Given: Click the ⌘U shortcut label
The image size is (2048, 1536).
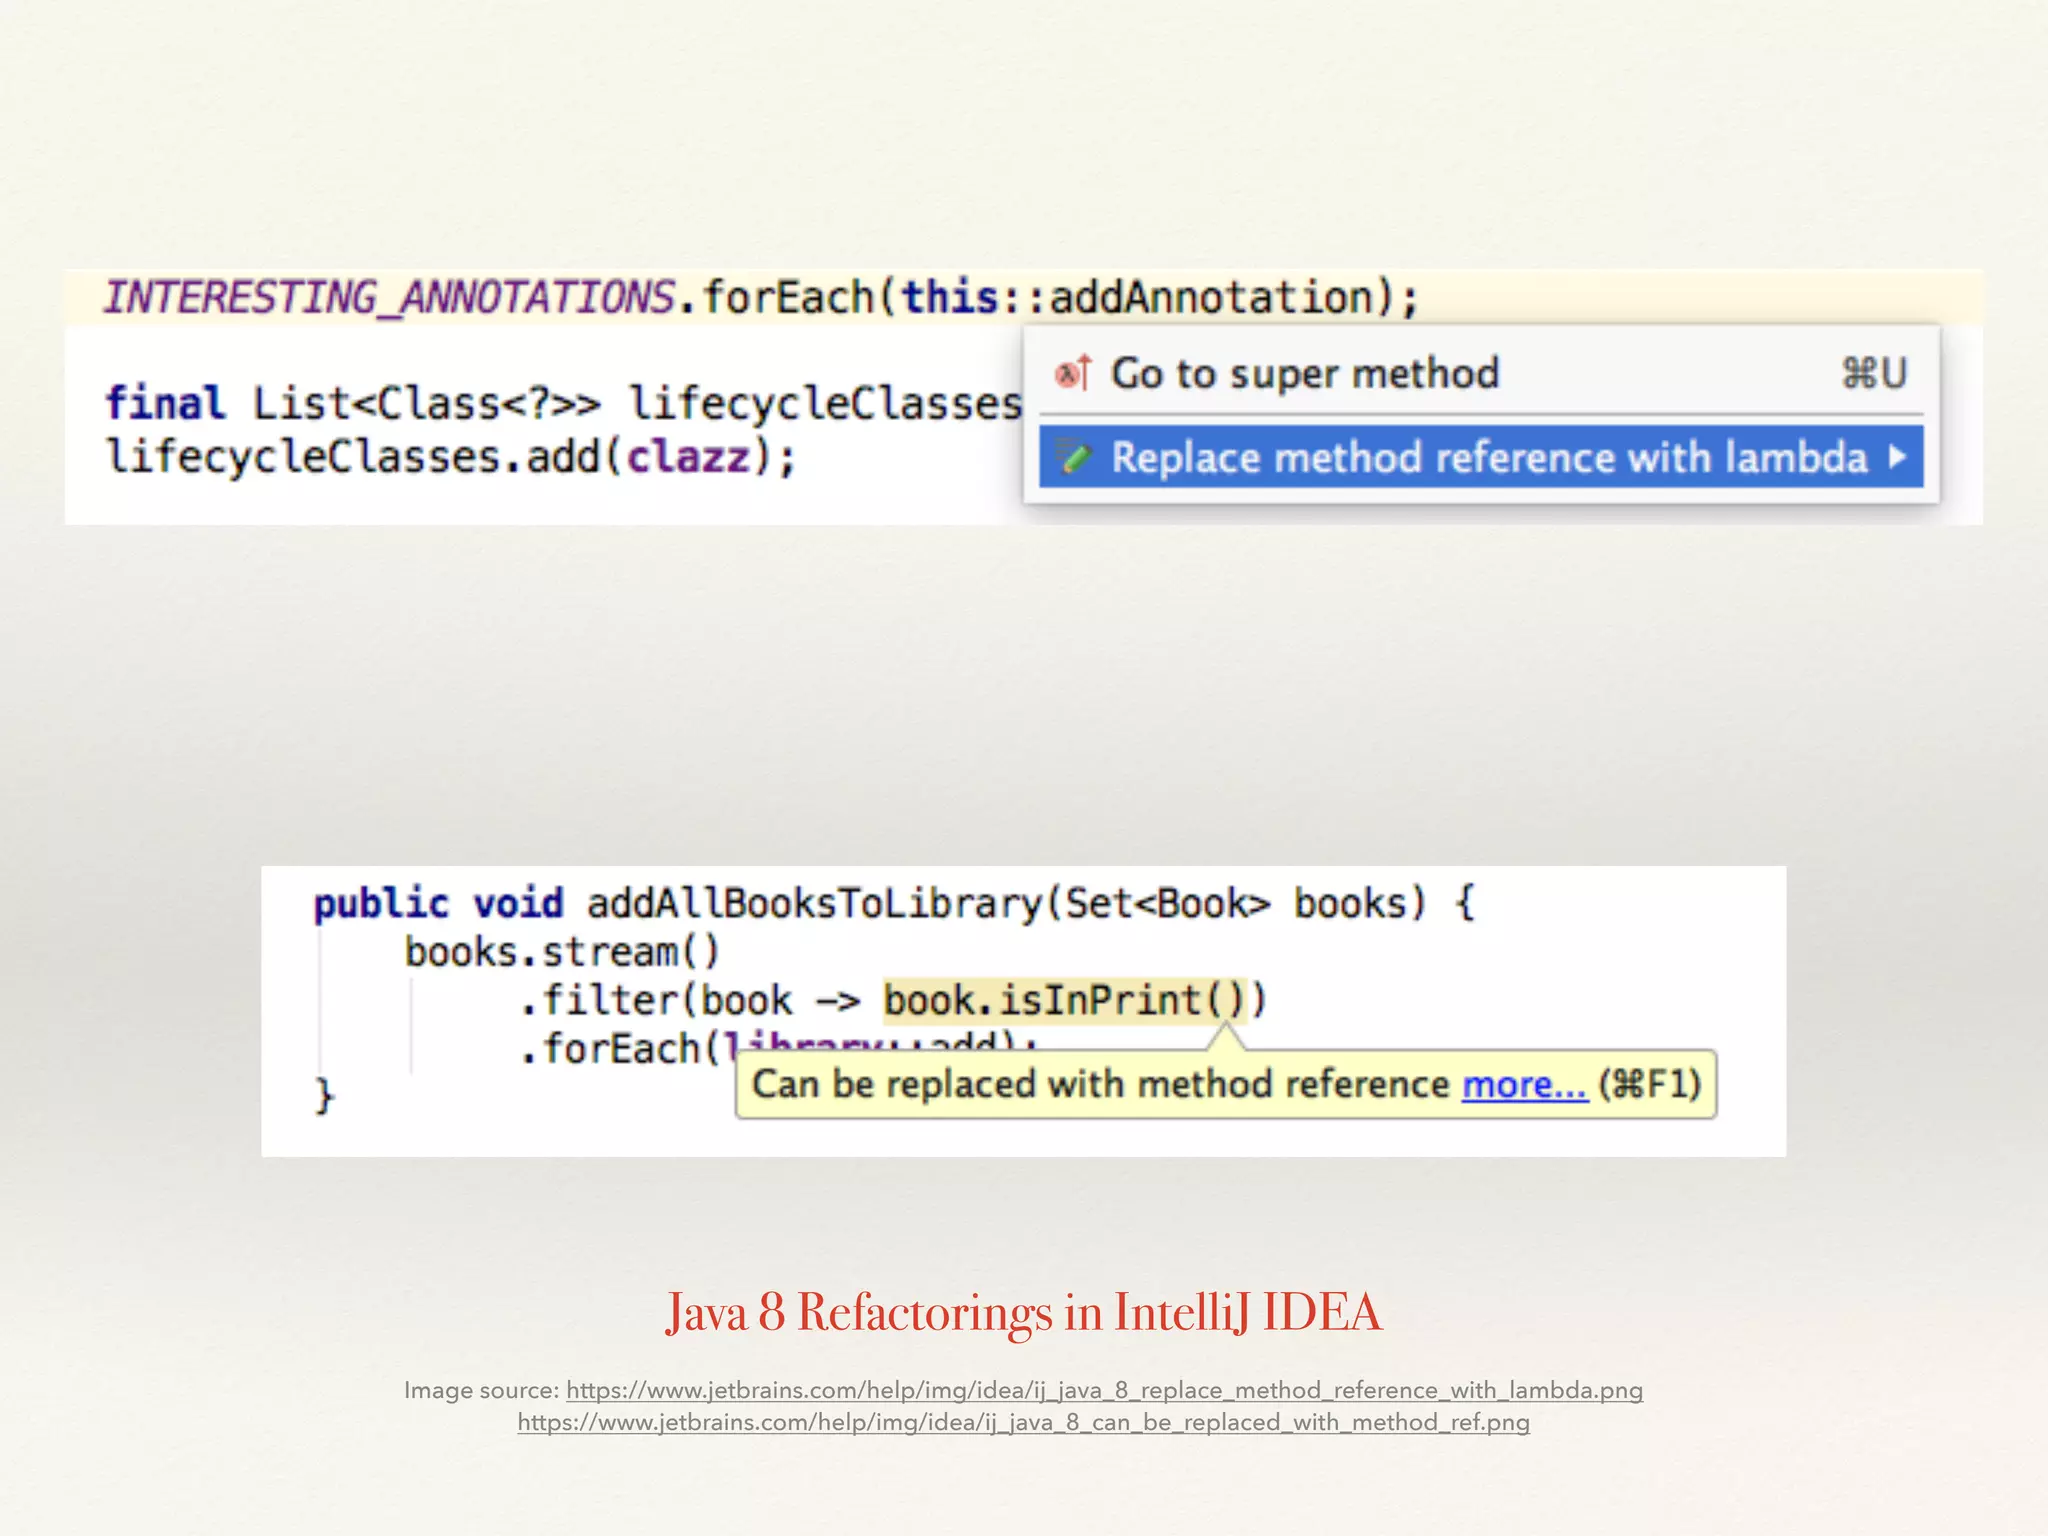Looking at the screenshot, I should [1875, 373].
